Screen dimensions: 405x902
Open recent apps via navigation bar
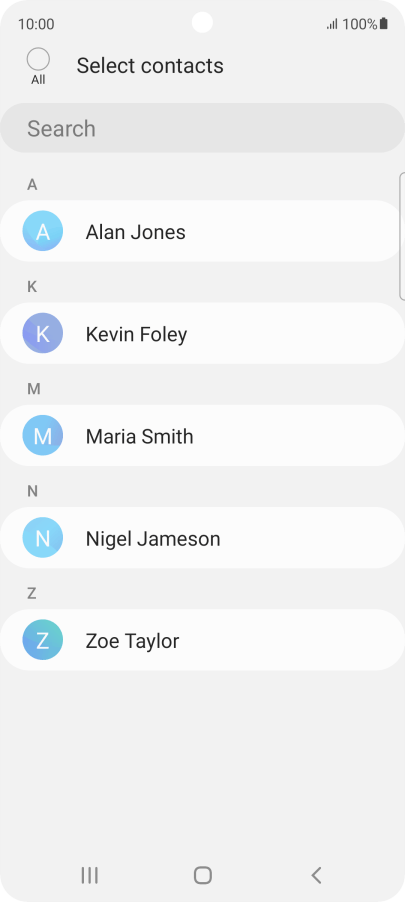coord(89,875)
